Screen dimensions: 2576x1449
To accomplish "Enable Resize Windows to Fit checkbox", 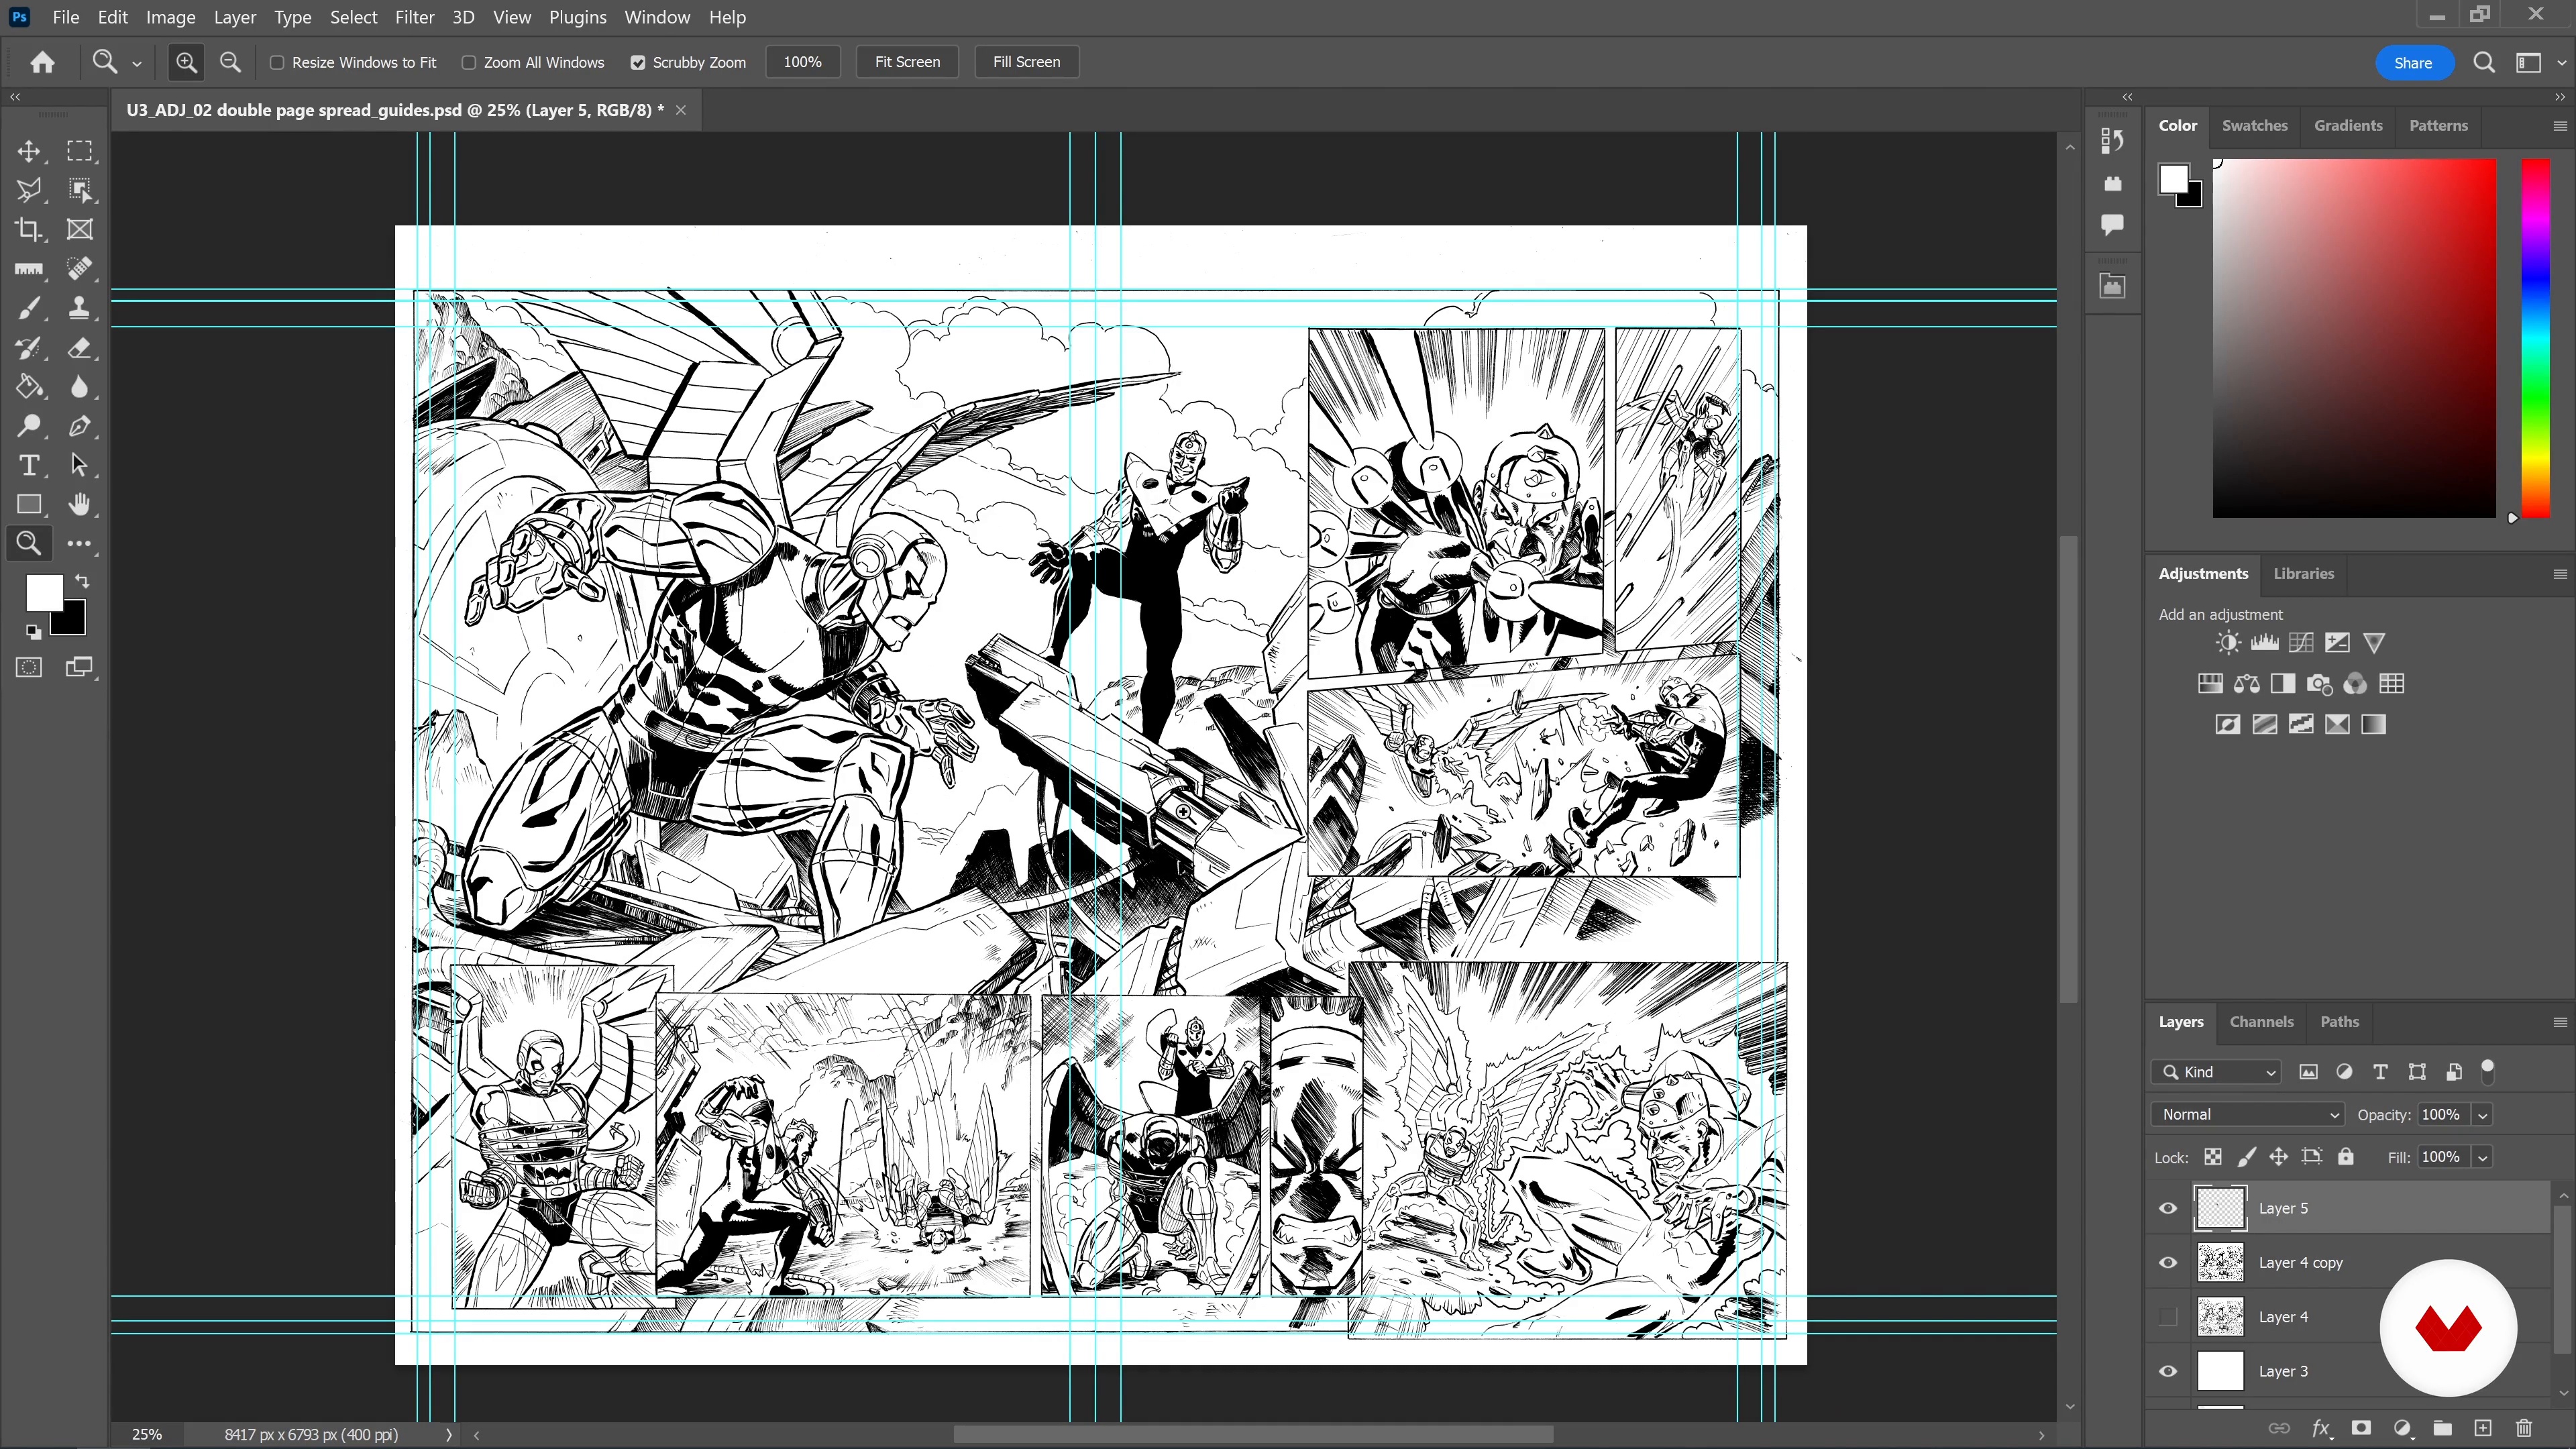I will click(x=277, y=62).
